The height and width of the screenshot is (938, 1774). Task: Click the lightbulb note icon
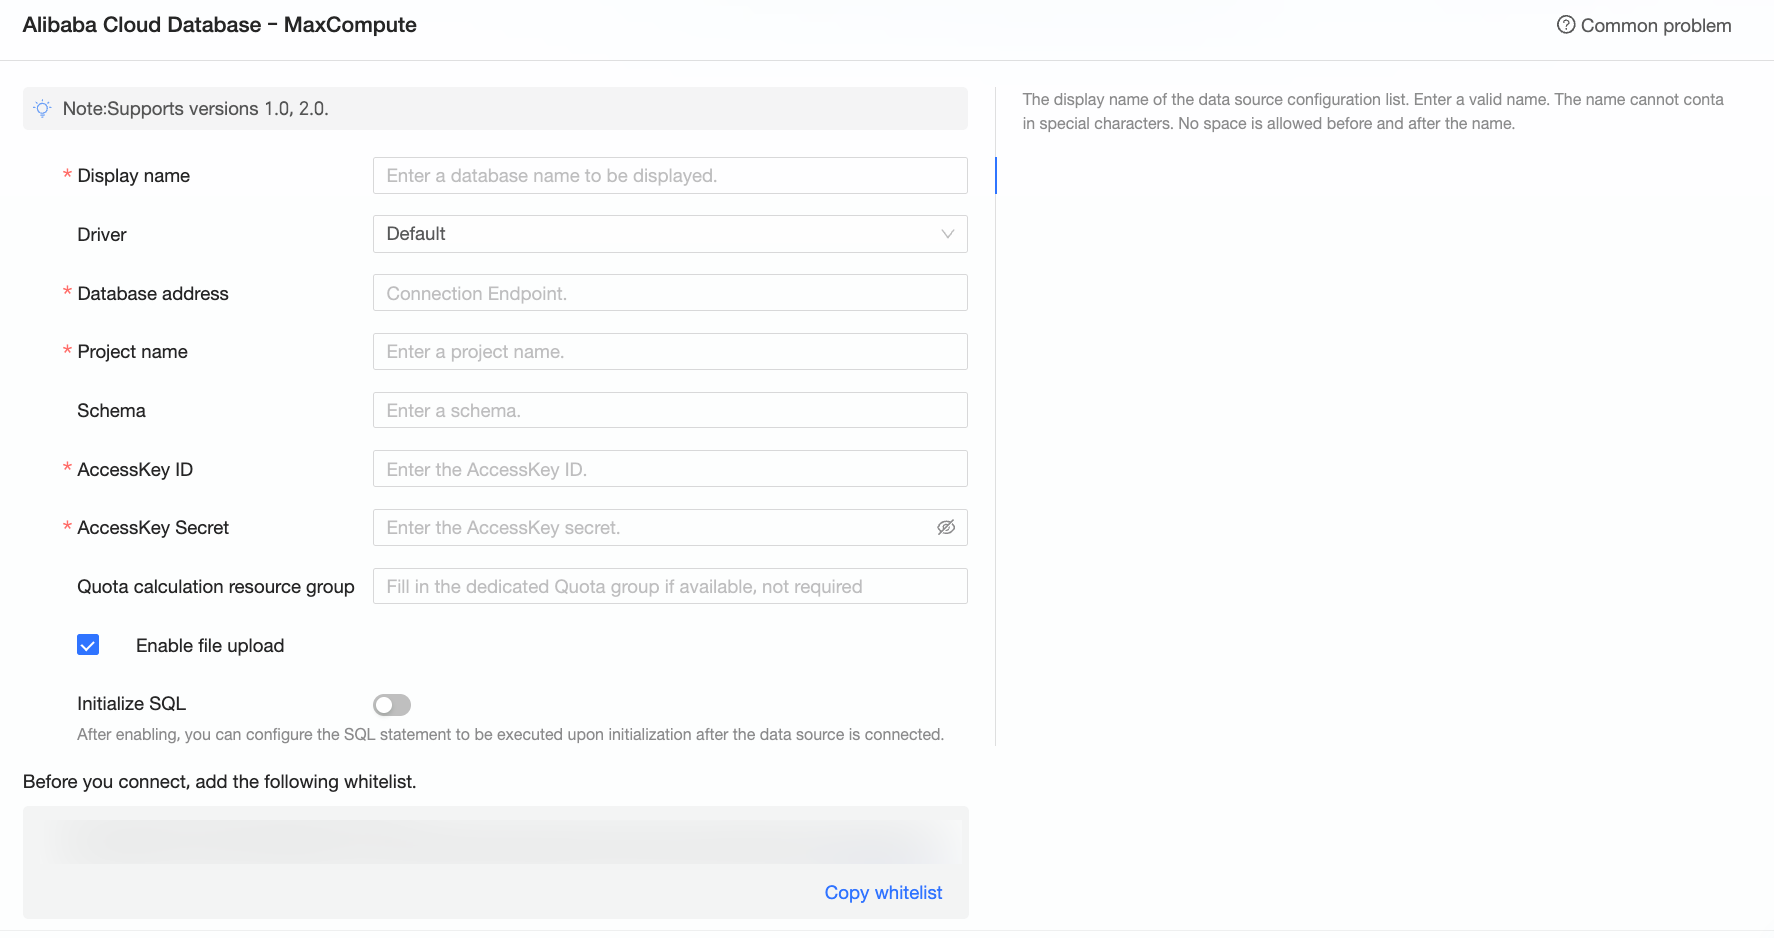pyautogui.click(x=42, y=109)
